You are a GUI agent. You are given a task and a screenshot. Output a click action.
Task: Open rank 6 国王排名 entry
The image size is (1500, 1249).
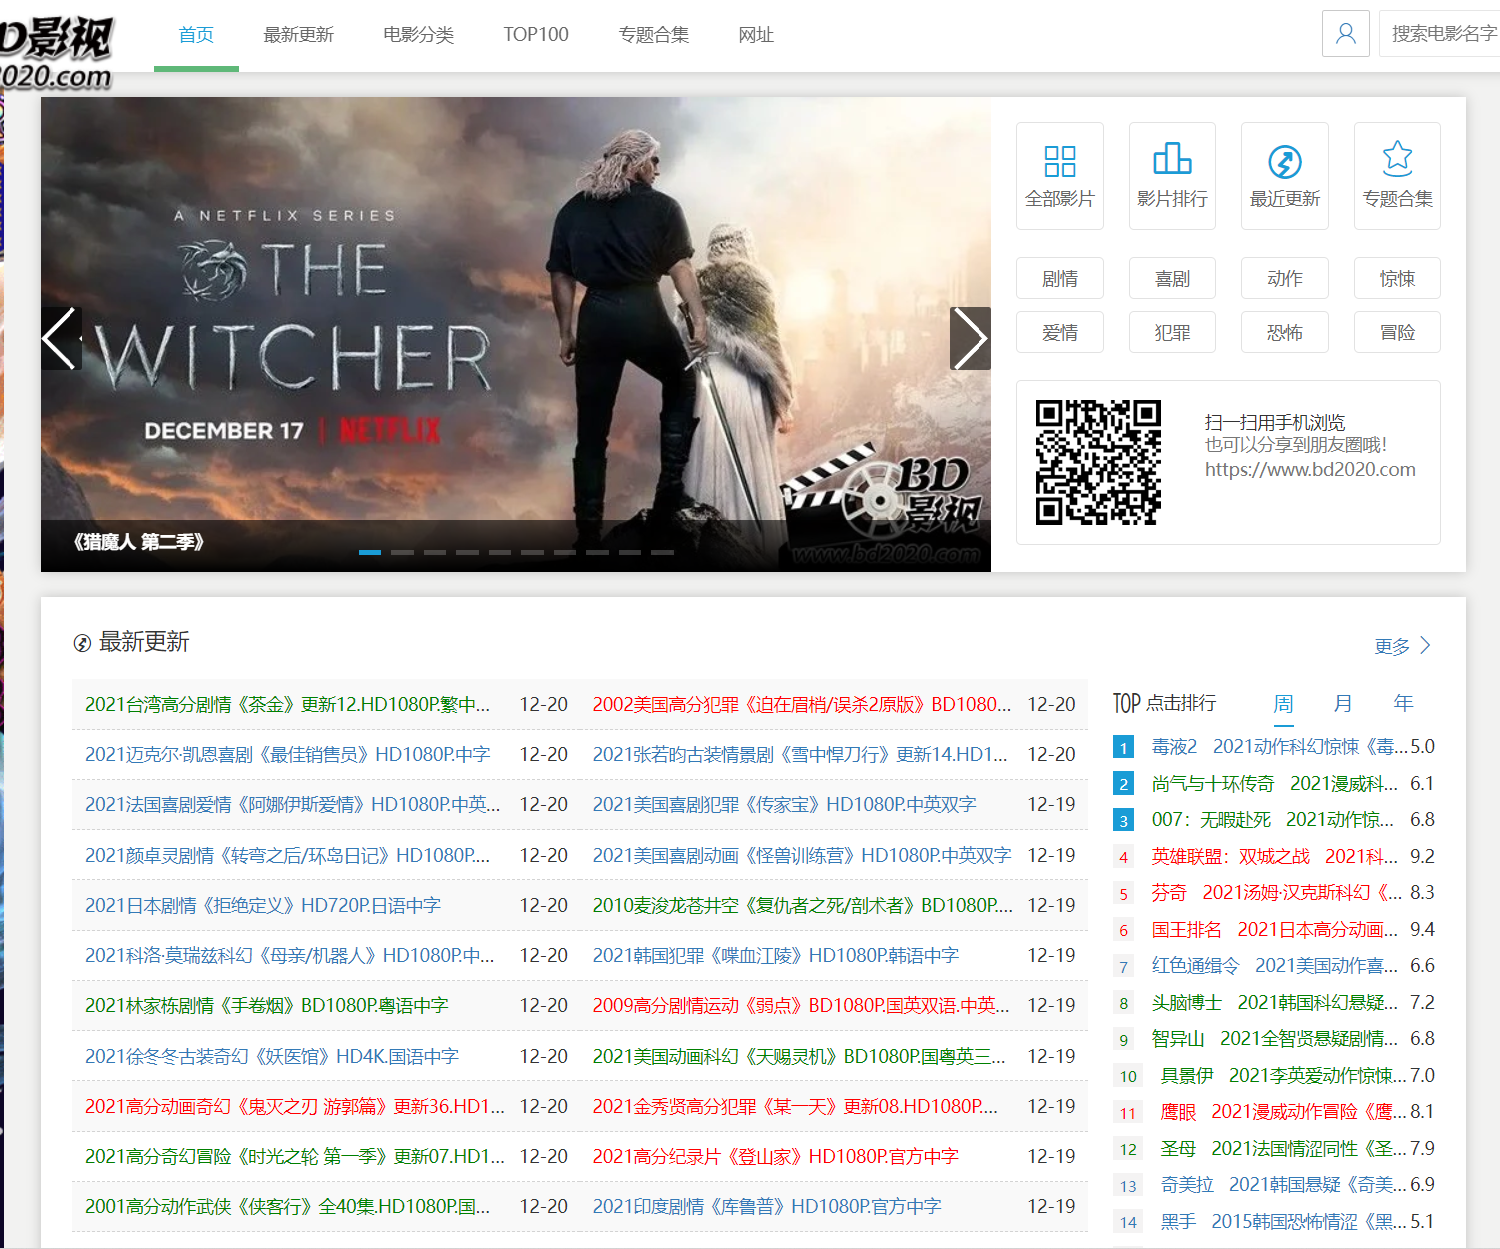1275,929
